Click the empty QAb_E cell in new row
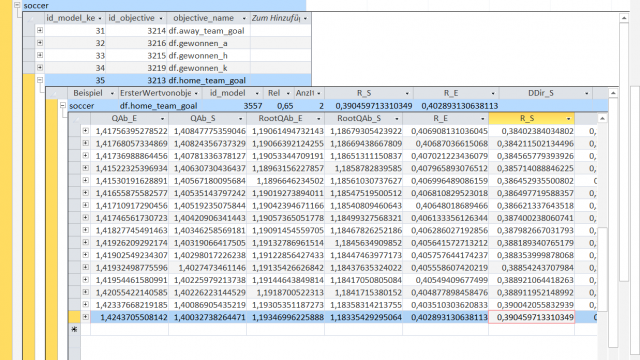 coord(130,329)
